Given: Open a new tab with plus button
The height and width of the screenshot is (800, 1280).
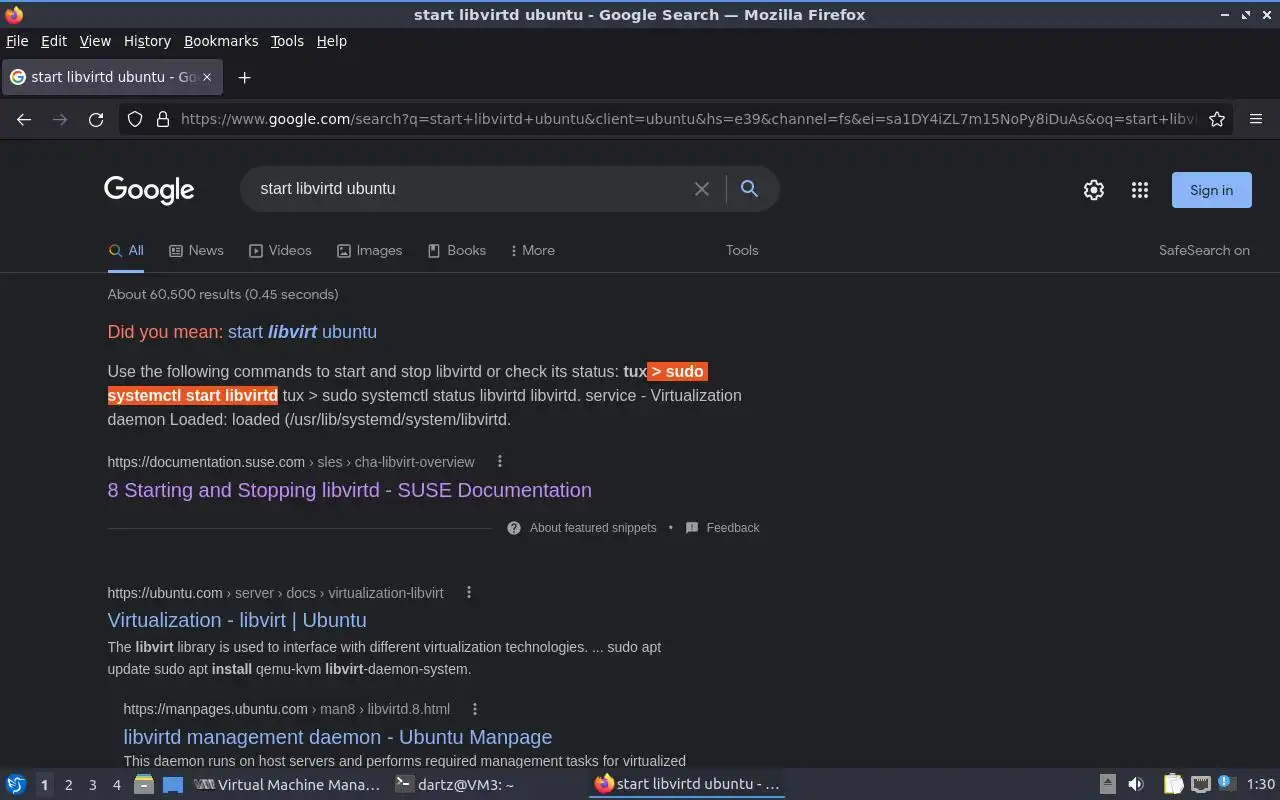Looking at the screenshot, I should 244,77.
